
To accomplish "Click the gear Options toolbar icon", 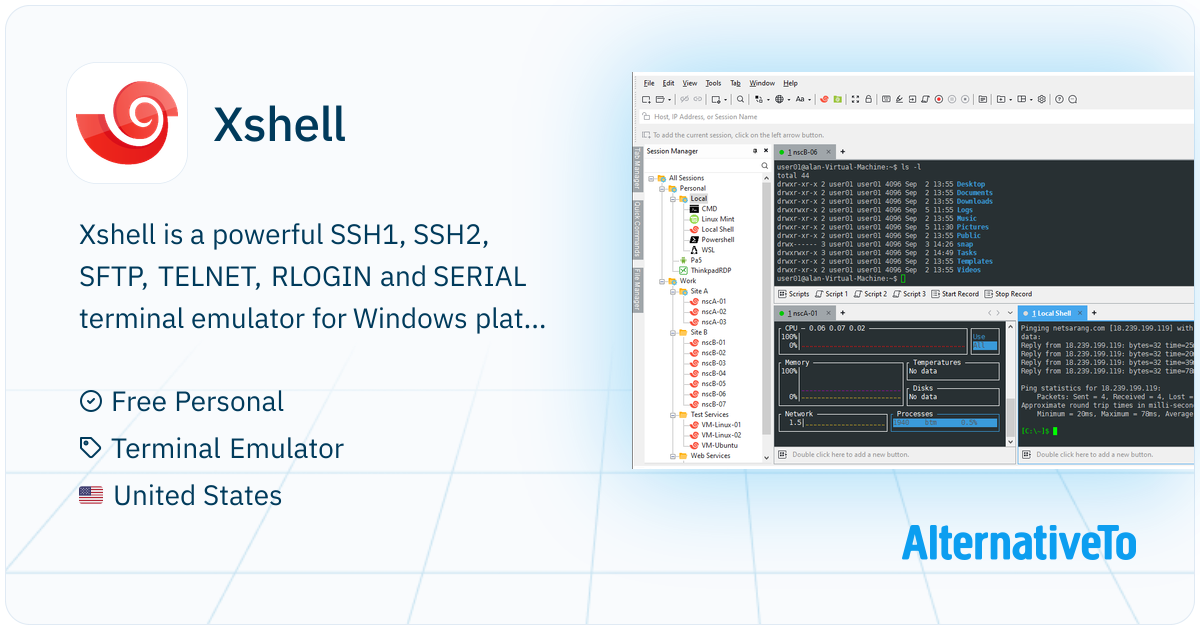I will [x=1042, y=99].
